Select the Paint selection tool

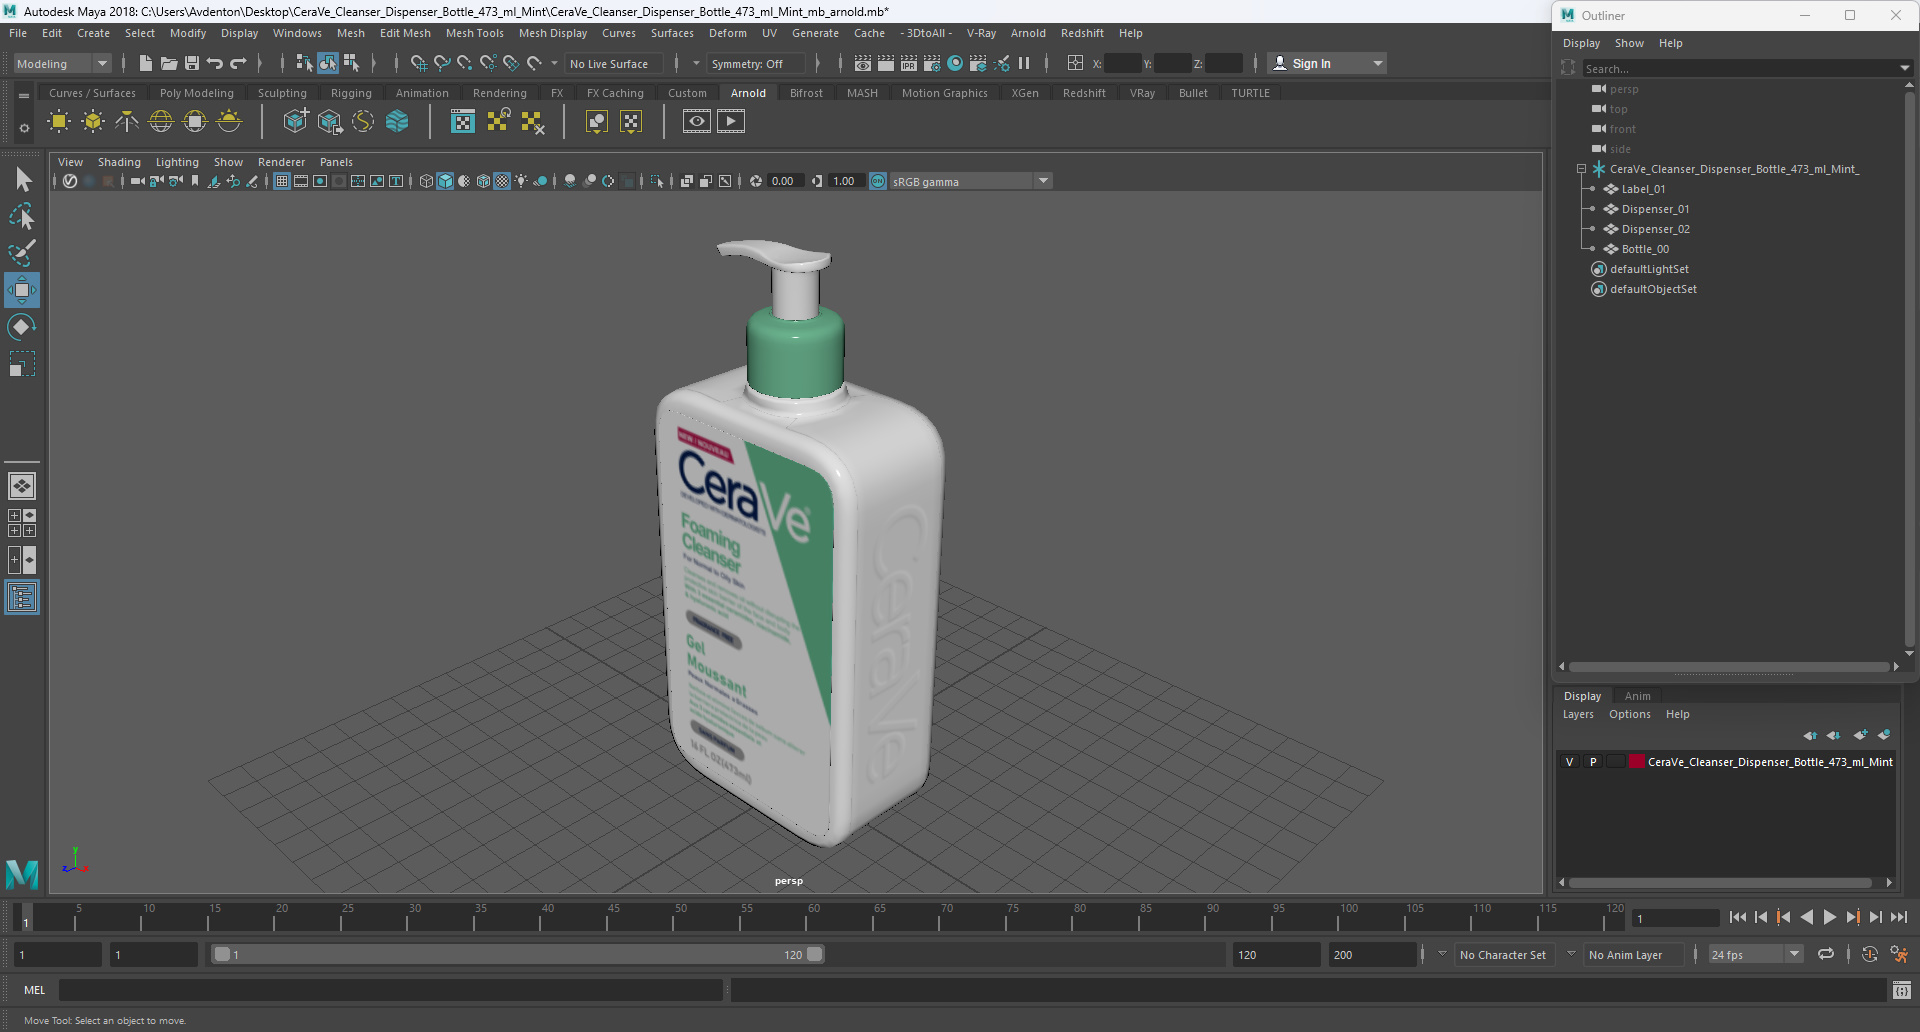(22, 253)
